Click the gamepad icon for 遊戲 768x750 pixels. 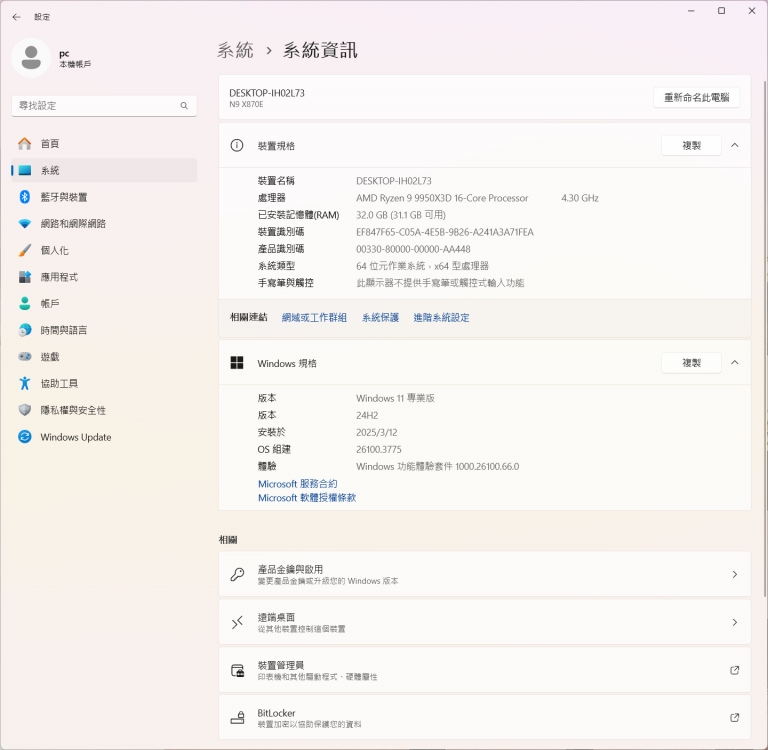(x=24, y=357)
